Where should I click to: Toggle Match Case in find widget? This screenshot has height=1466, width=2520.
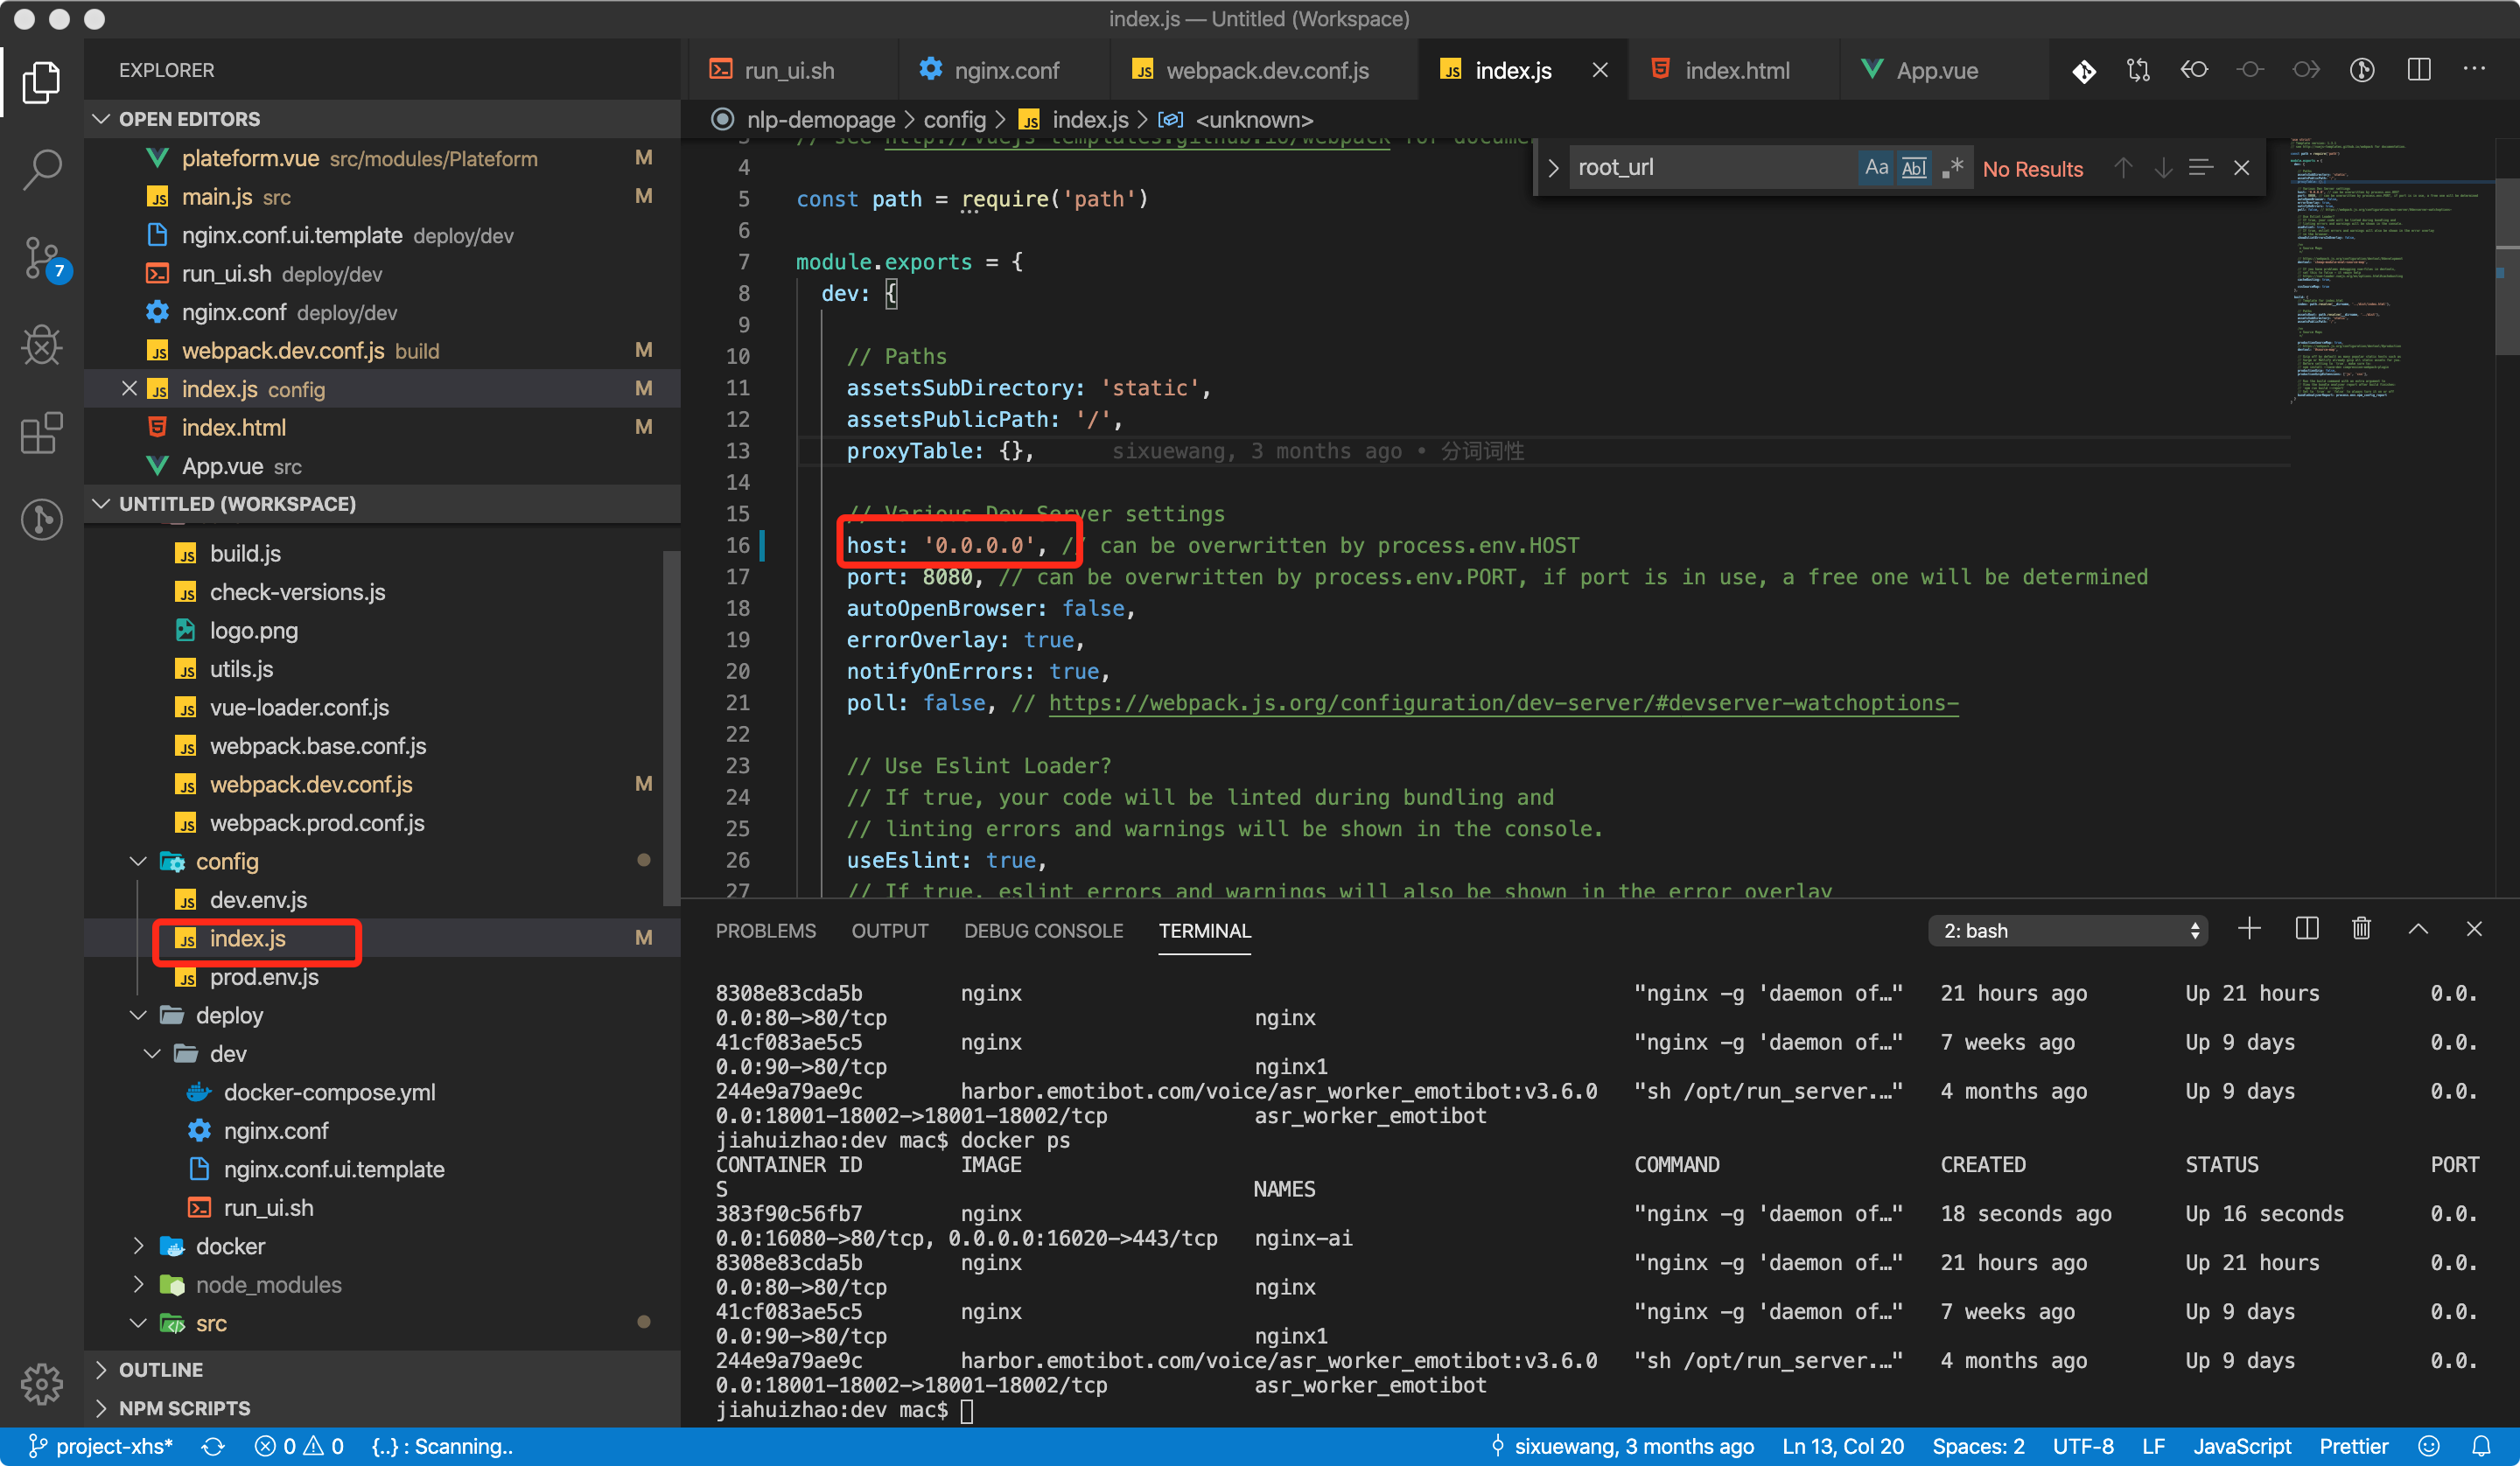click(1876, 168)
